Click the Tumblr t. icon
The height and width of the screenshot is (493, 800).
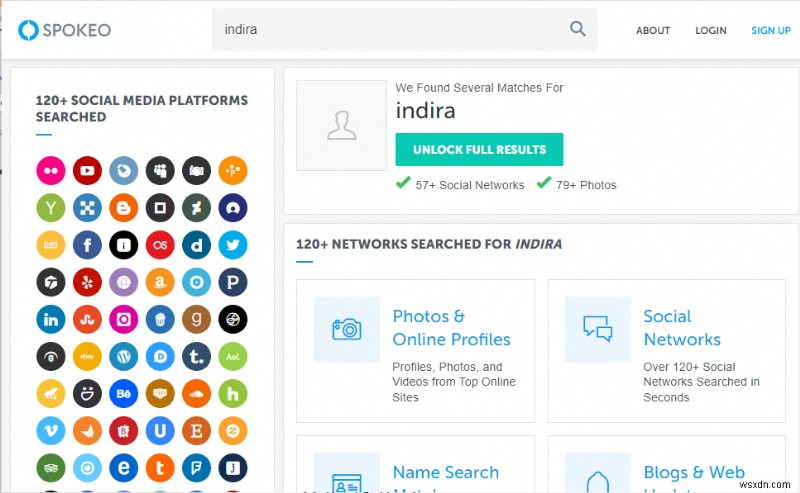[196, 357]
